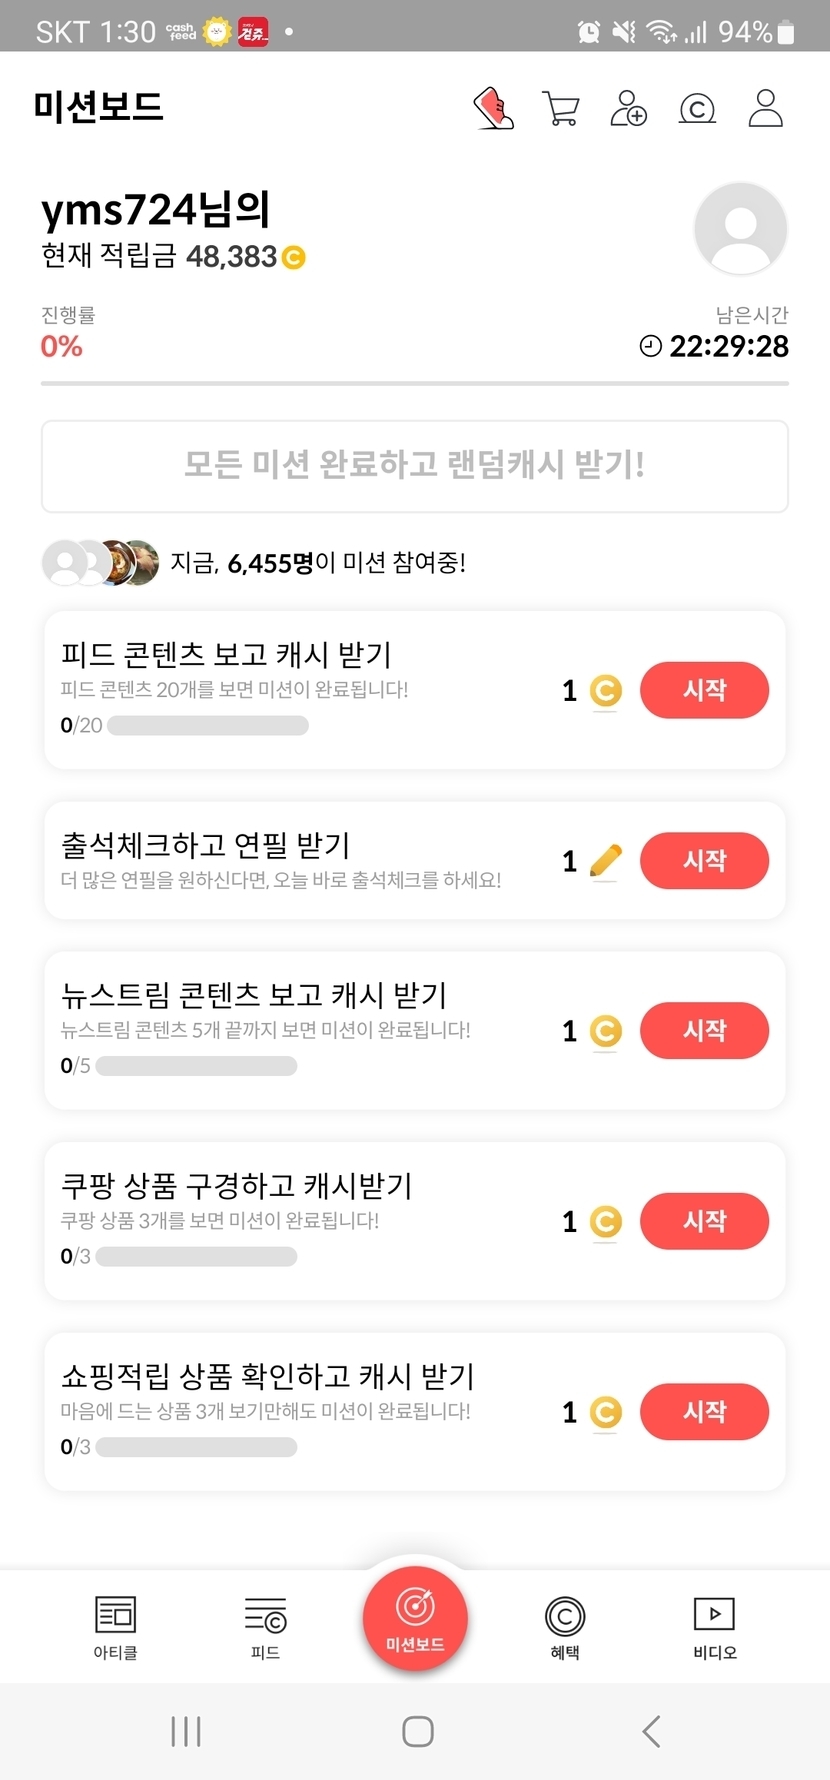
Task: Start the shopping savings product mission
Action: pos(704,1411)
